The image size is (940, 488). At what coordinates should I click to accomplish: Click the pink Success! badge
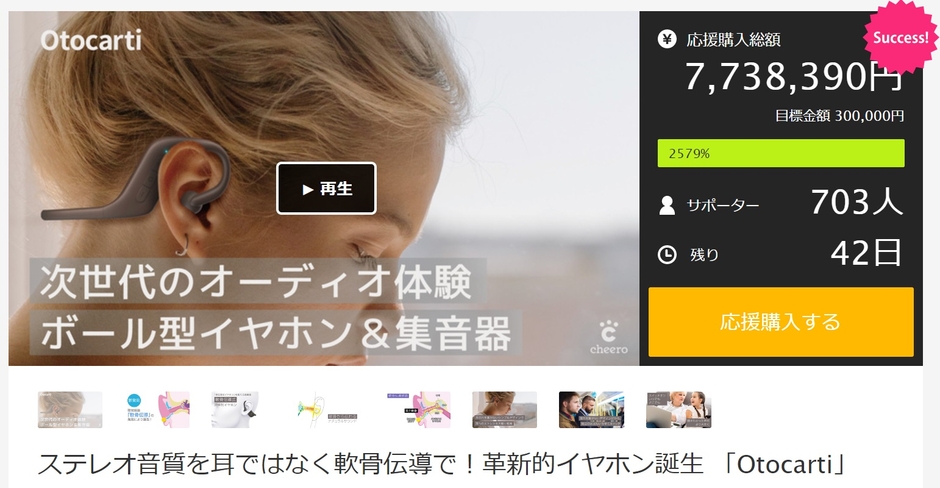click(x=900, y=37)
